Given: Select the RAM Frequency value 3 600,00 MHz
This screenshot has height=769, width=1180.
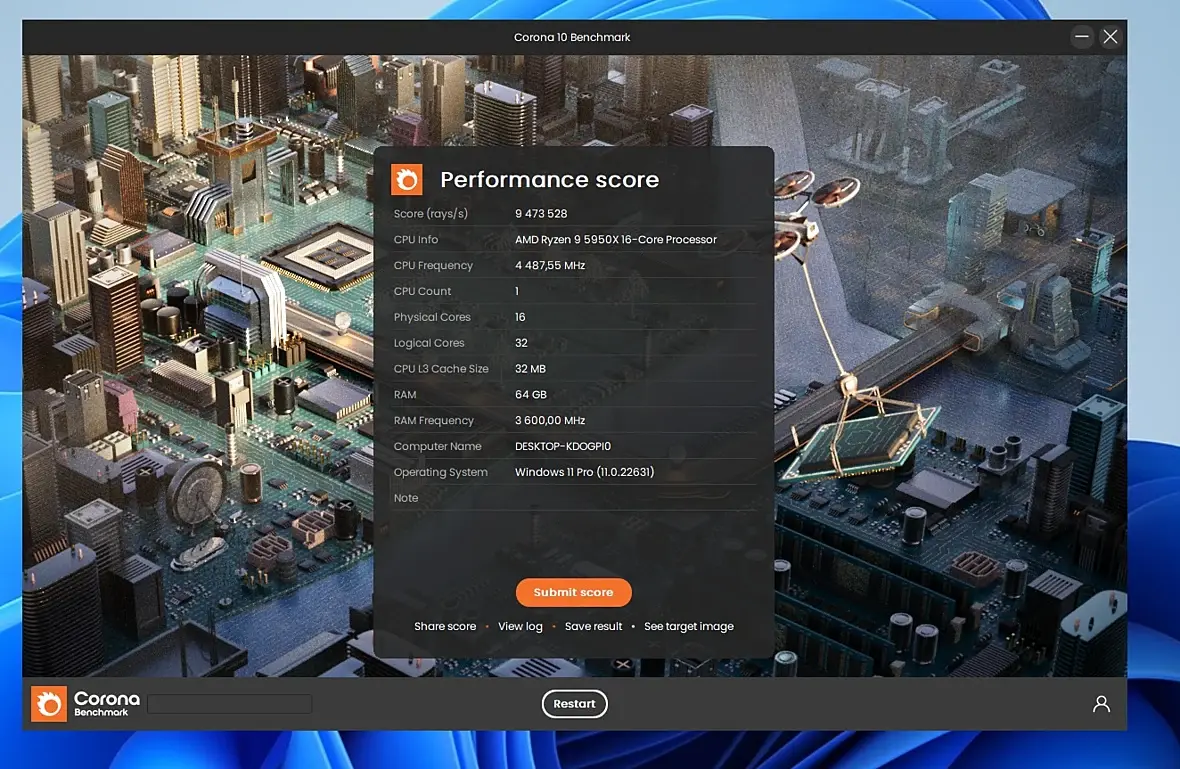Looking at the screenshot, I should [x=550, y=421].
